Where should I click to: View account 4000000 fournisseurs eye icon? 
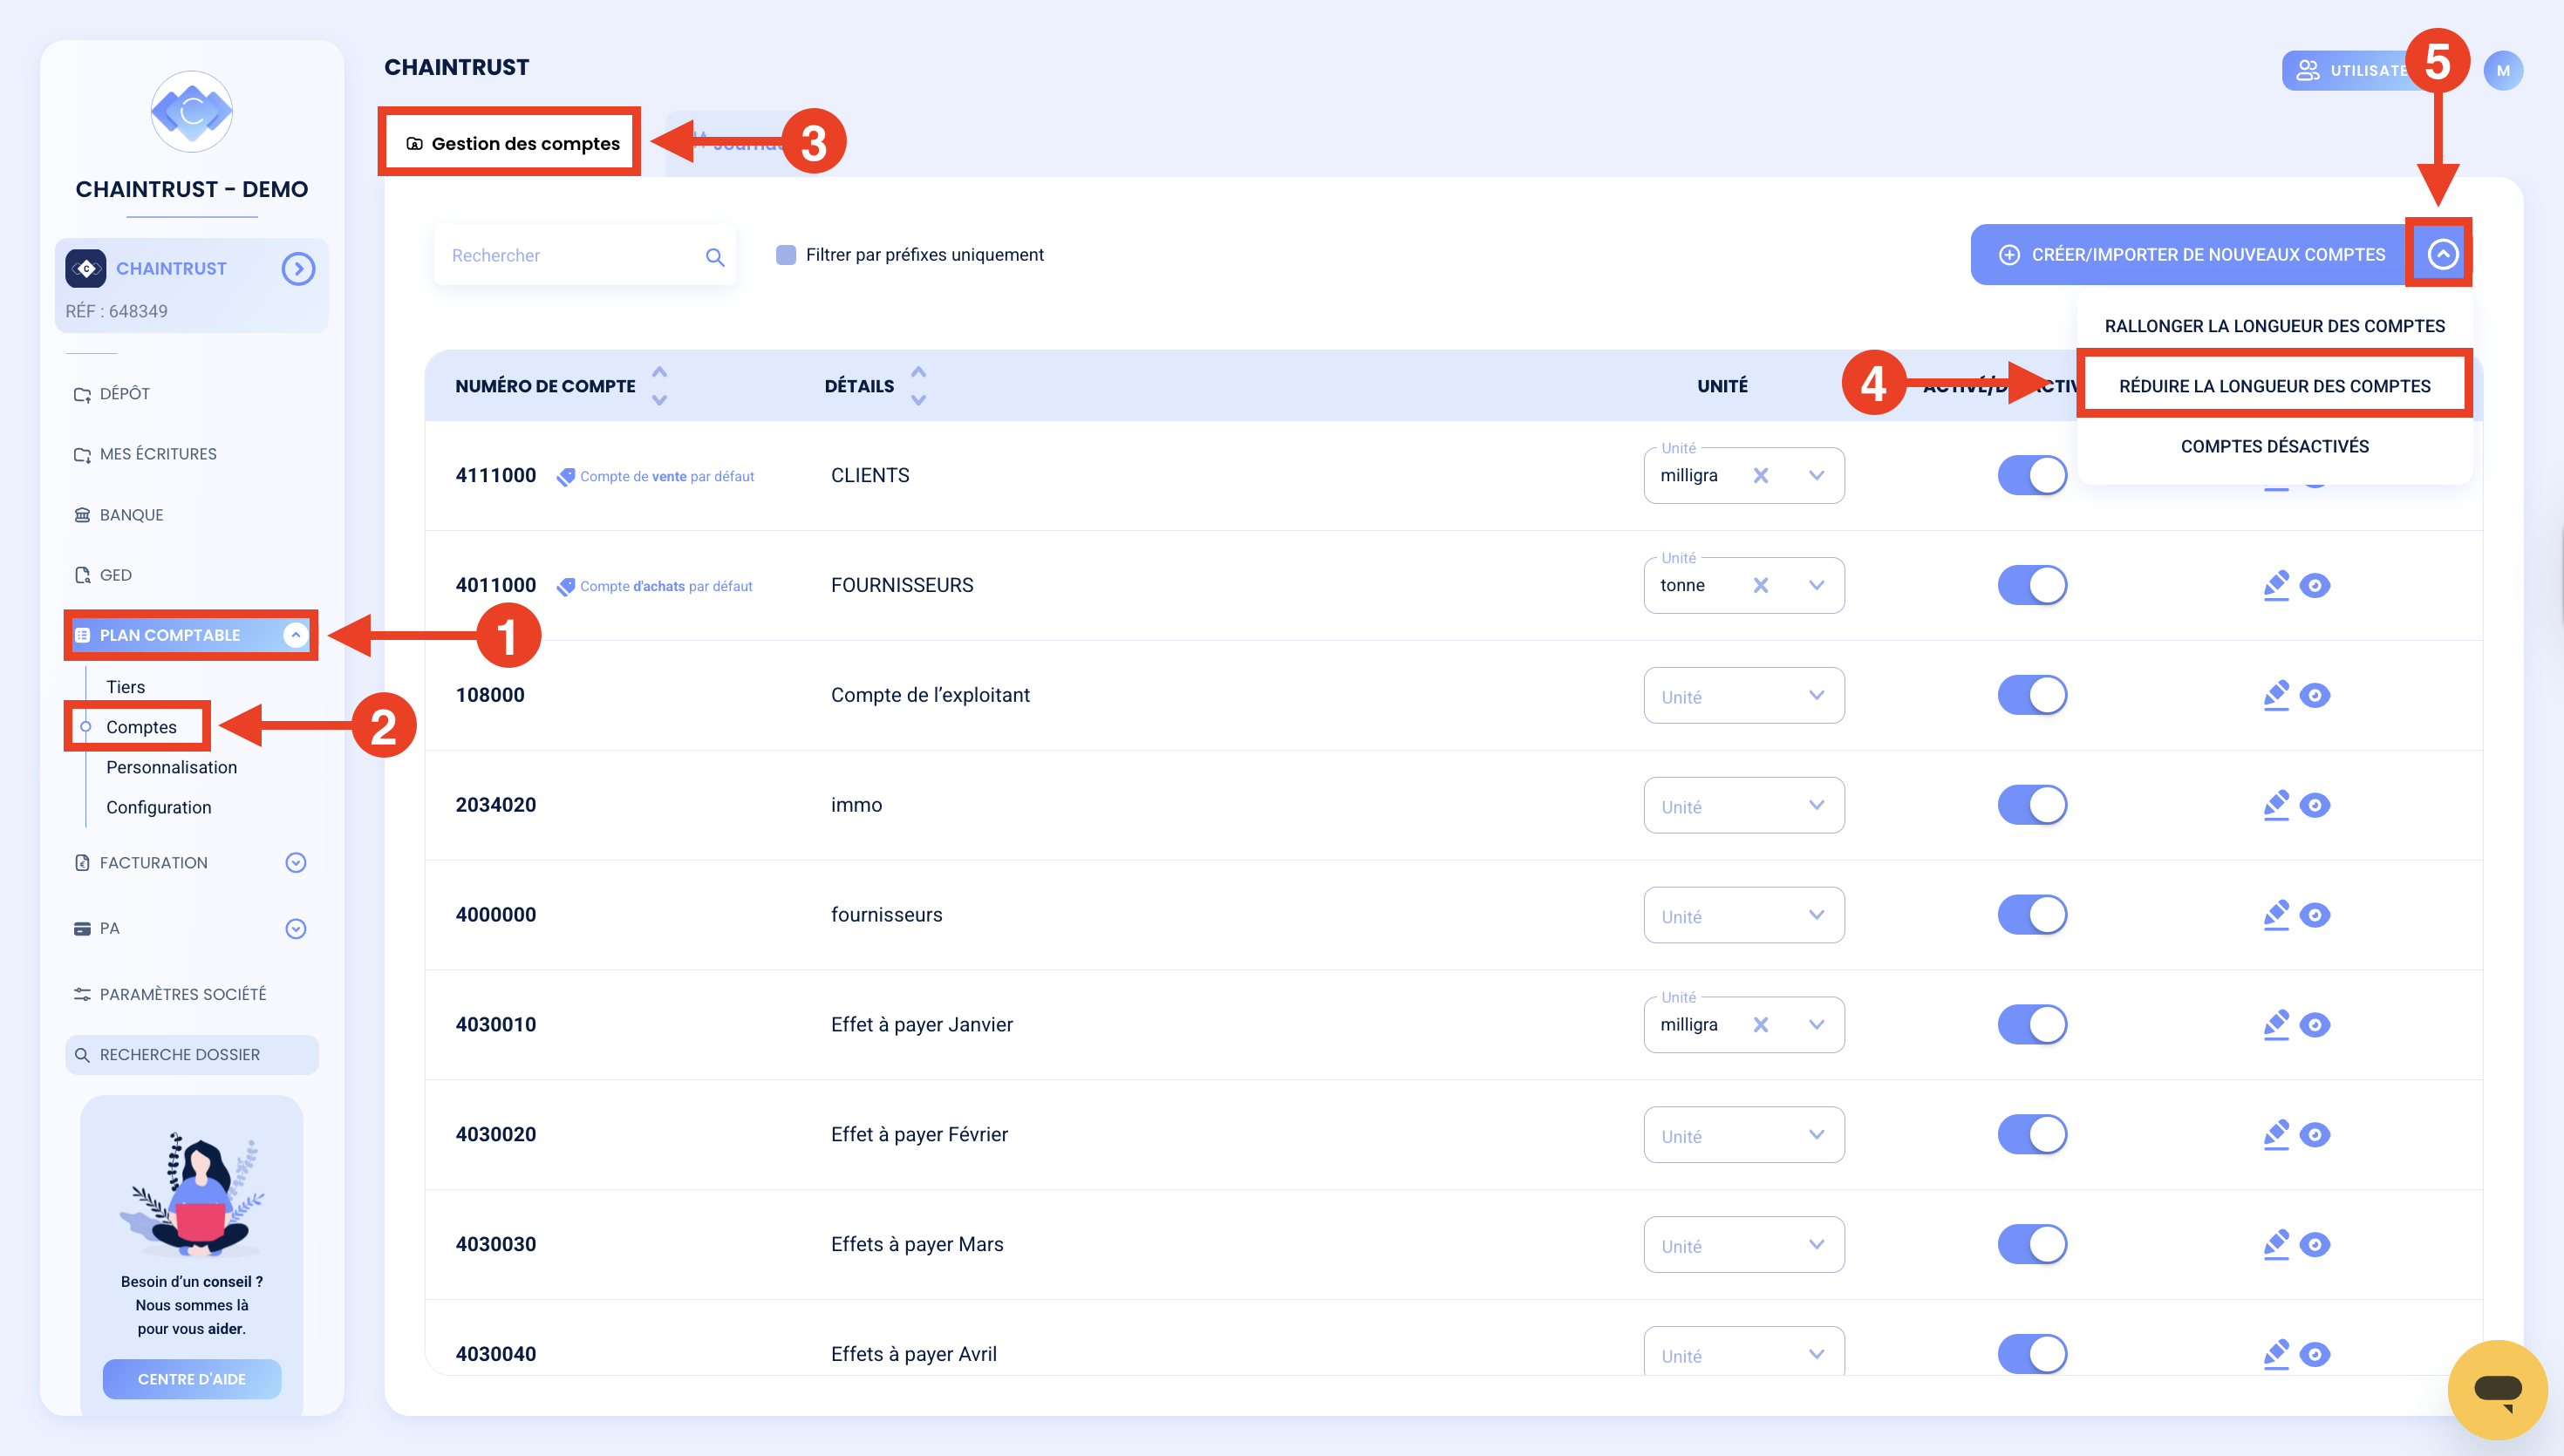point(2314,915)
